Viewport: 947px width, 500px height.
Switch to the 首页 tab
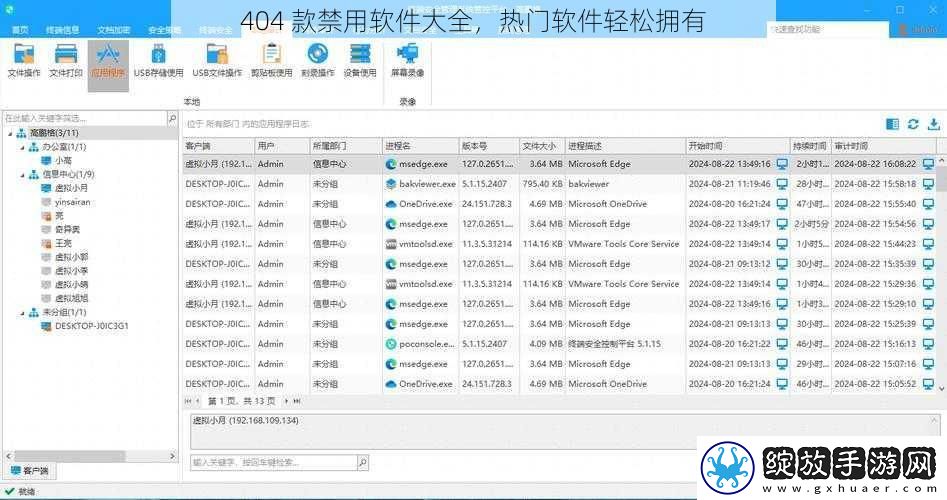click(20, 30)
